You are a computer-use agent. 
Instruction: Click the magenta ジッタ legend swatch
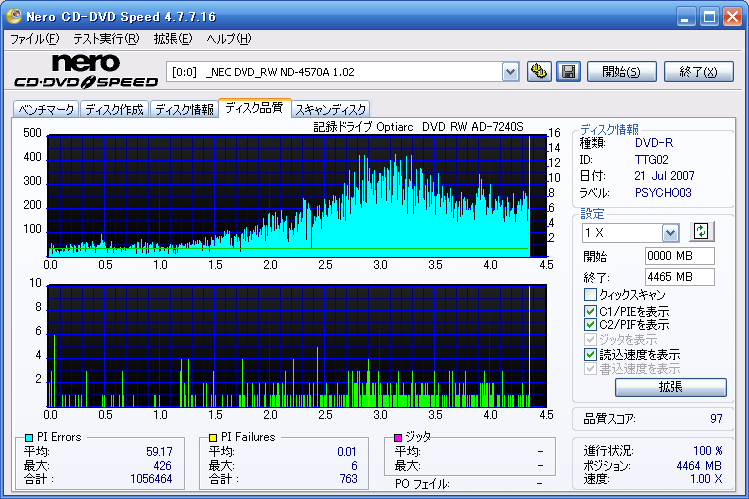tap(398, 437)
